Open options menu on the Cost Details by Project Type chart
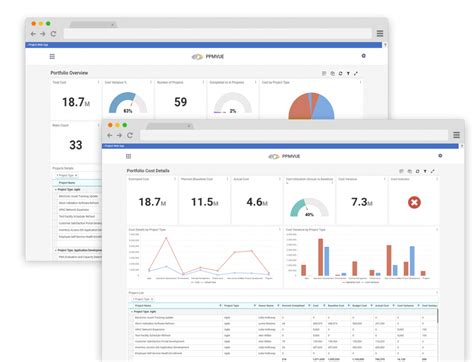Image resolution: width=474 pixels, height=362 pixels. pos(279,230)
